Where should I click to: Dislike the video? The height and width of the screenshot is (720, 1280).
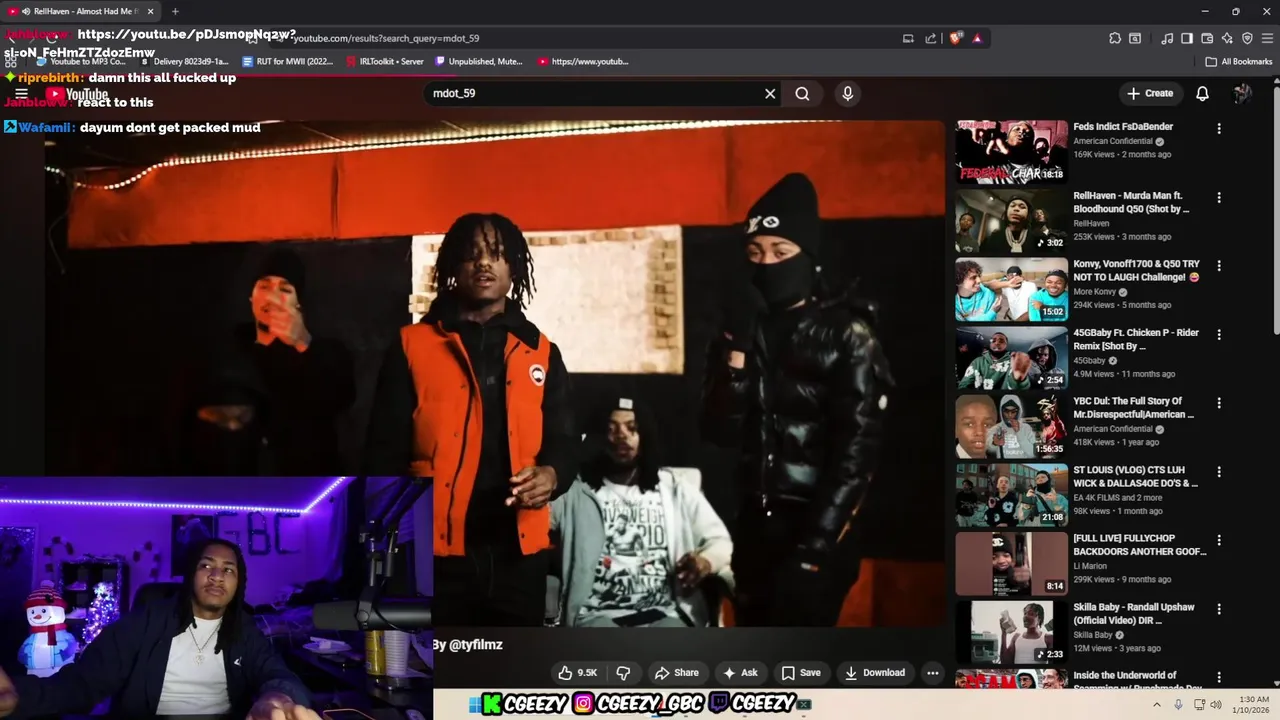pyautogui.click(x=623, y=673)
